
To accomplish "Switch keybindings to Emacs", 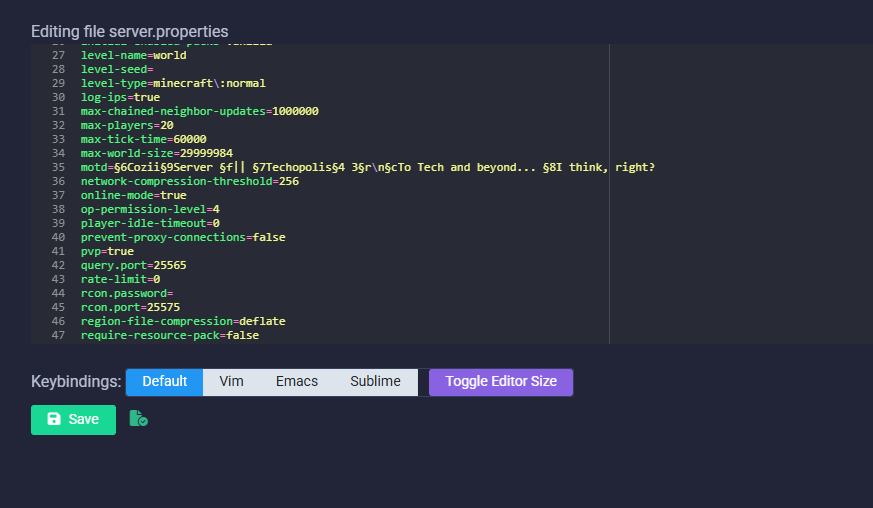I will pos(296,382).
